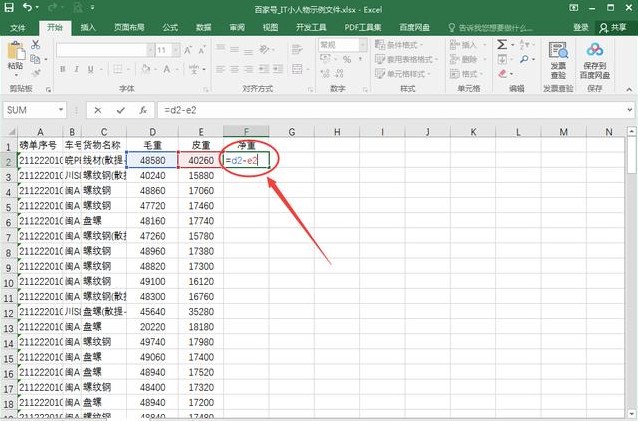Viewport: 638px width, 421px height.
Task: Cancel formula entry with the X icon
Action: pyautogui.click(x=98, y=110)
